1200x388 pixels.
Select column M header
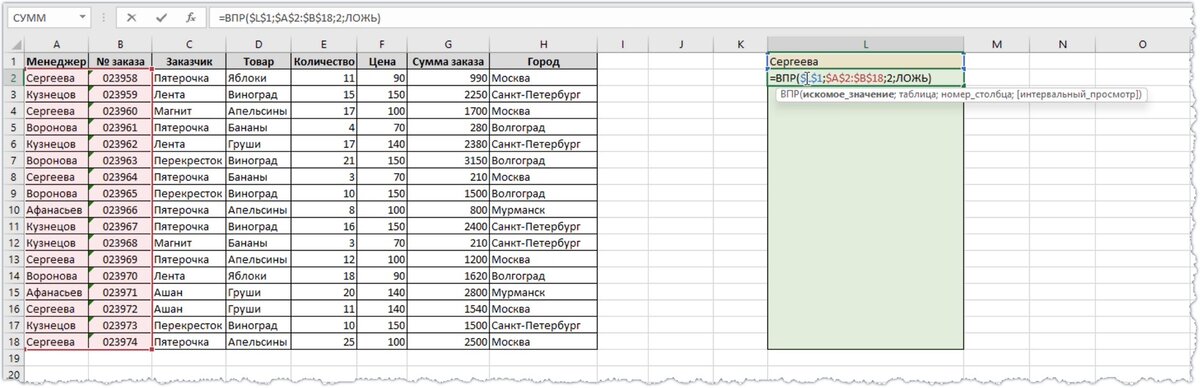click(x=997, y=44)
